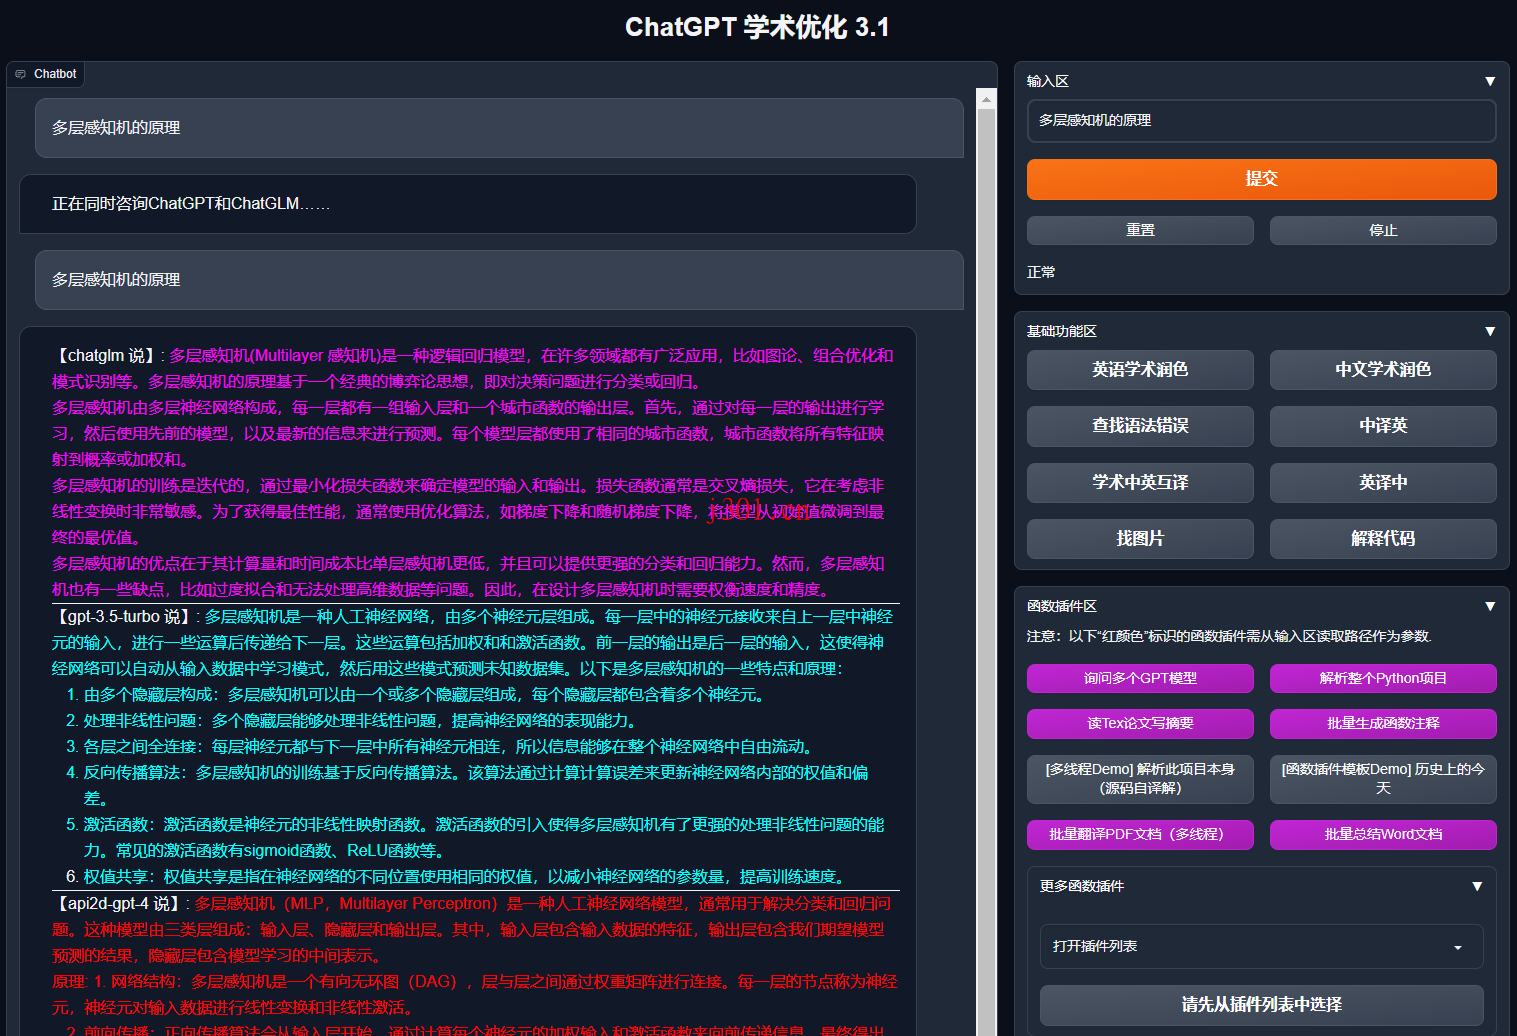
Task: Click the 提交 submit button
Action: point(1261,179)
